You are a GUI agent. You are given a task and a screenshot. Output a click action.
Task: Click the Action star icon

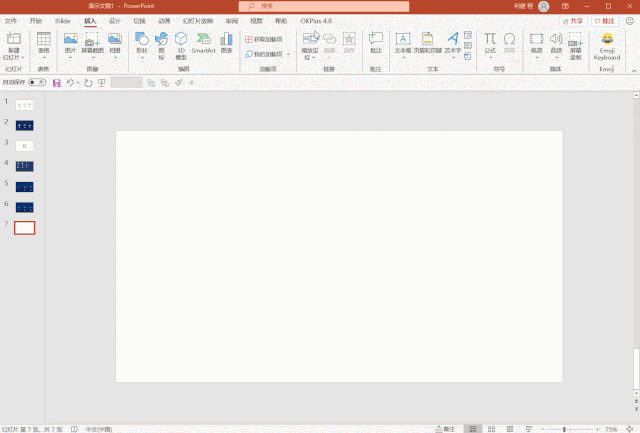point(349,38)
